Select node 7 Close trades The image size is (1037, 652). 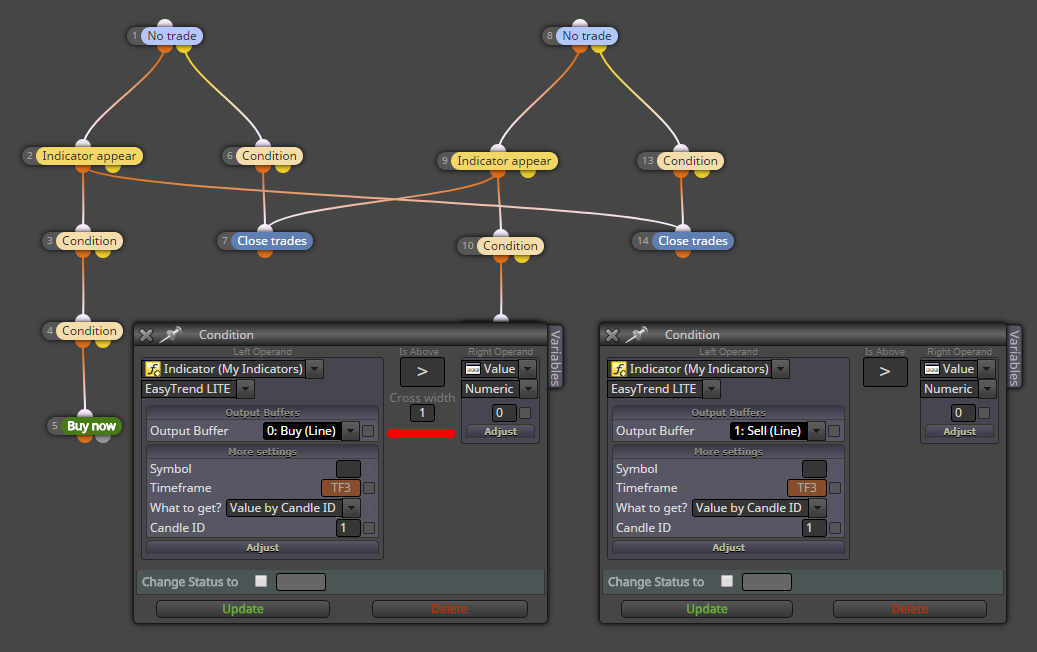pos(272,241)
